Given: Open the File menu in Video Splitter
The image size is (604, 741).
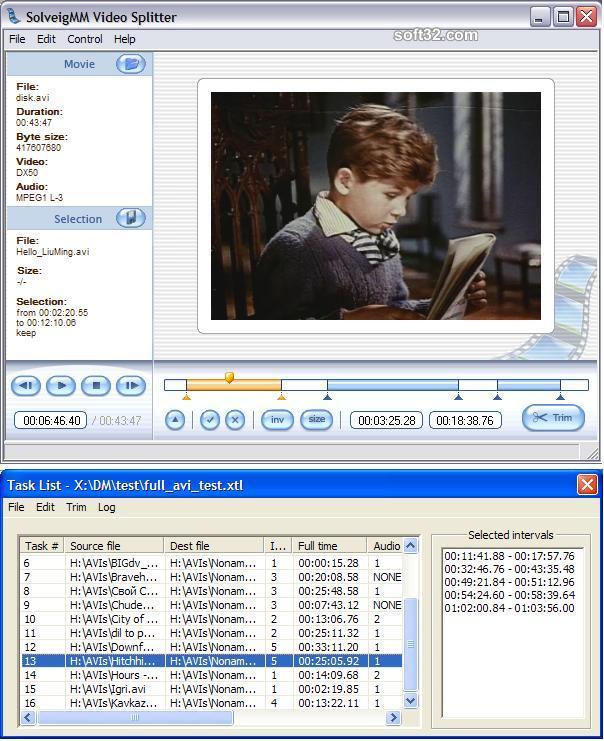Looking at the screenshot, I should coord(17,39).
